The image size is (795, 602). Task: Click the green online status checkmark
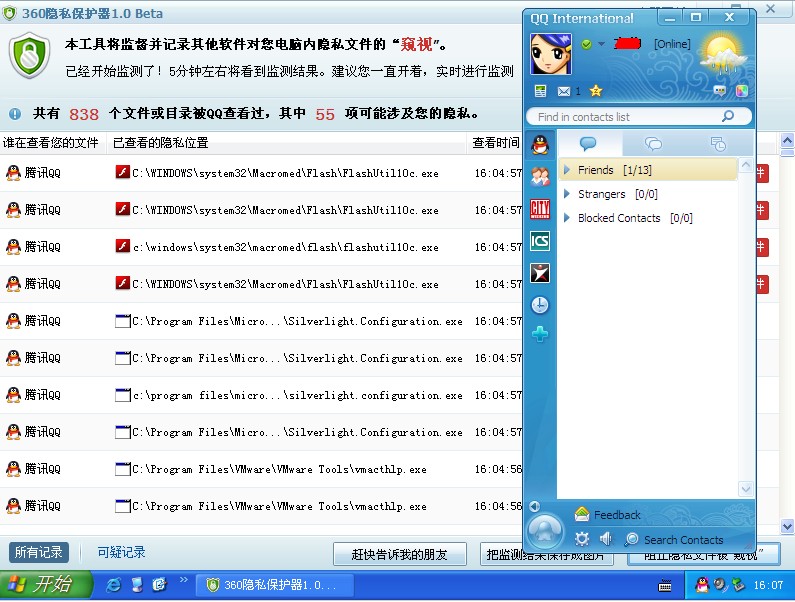(587, 44)
